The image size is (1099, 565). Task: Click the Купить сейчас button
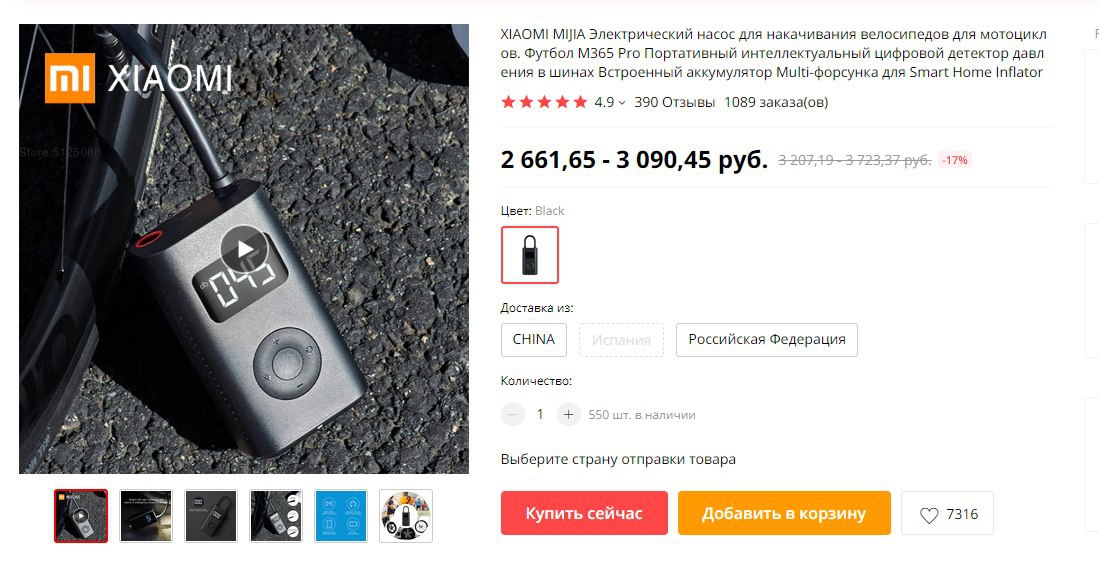click(584, 513)
